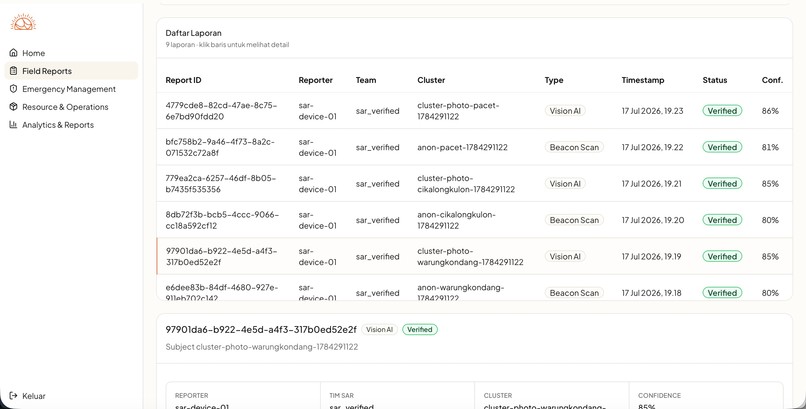The image size is (806, 409).
Task: Click cluster-photo-cikalongkulon-1784291122 cell
Action: 466,184
